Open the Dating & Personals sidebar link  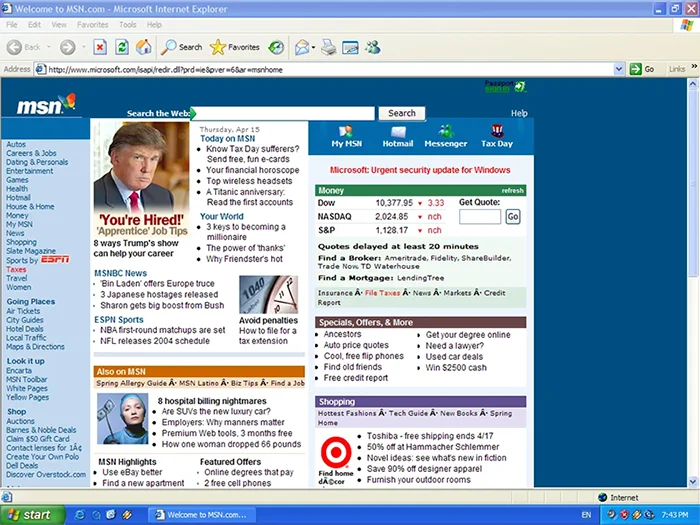(37, 162)
